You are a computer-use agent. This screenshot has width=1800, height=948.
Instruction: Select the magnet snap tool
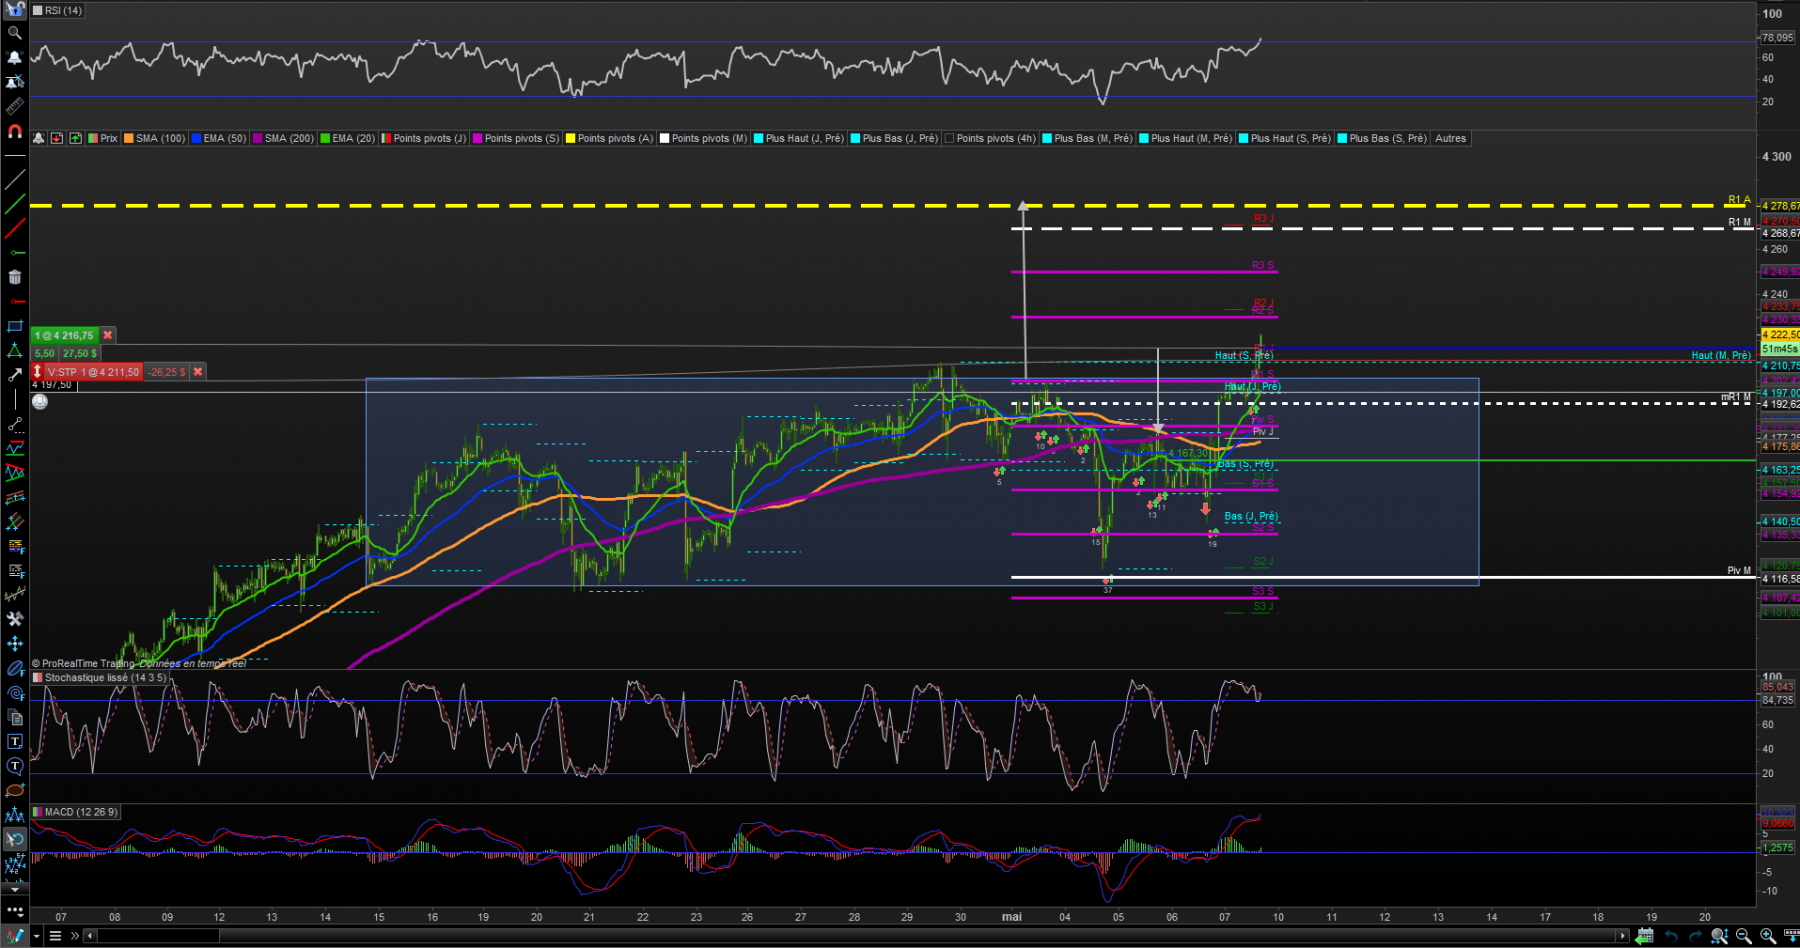15,131
